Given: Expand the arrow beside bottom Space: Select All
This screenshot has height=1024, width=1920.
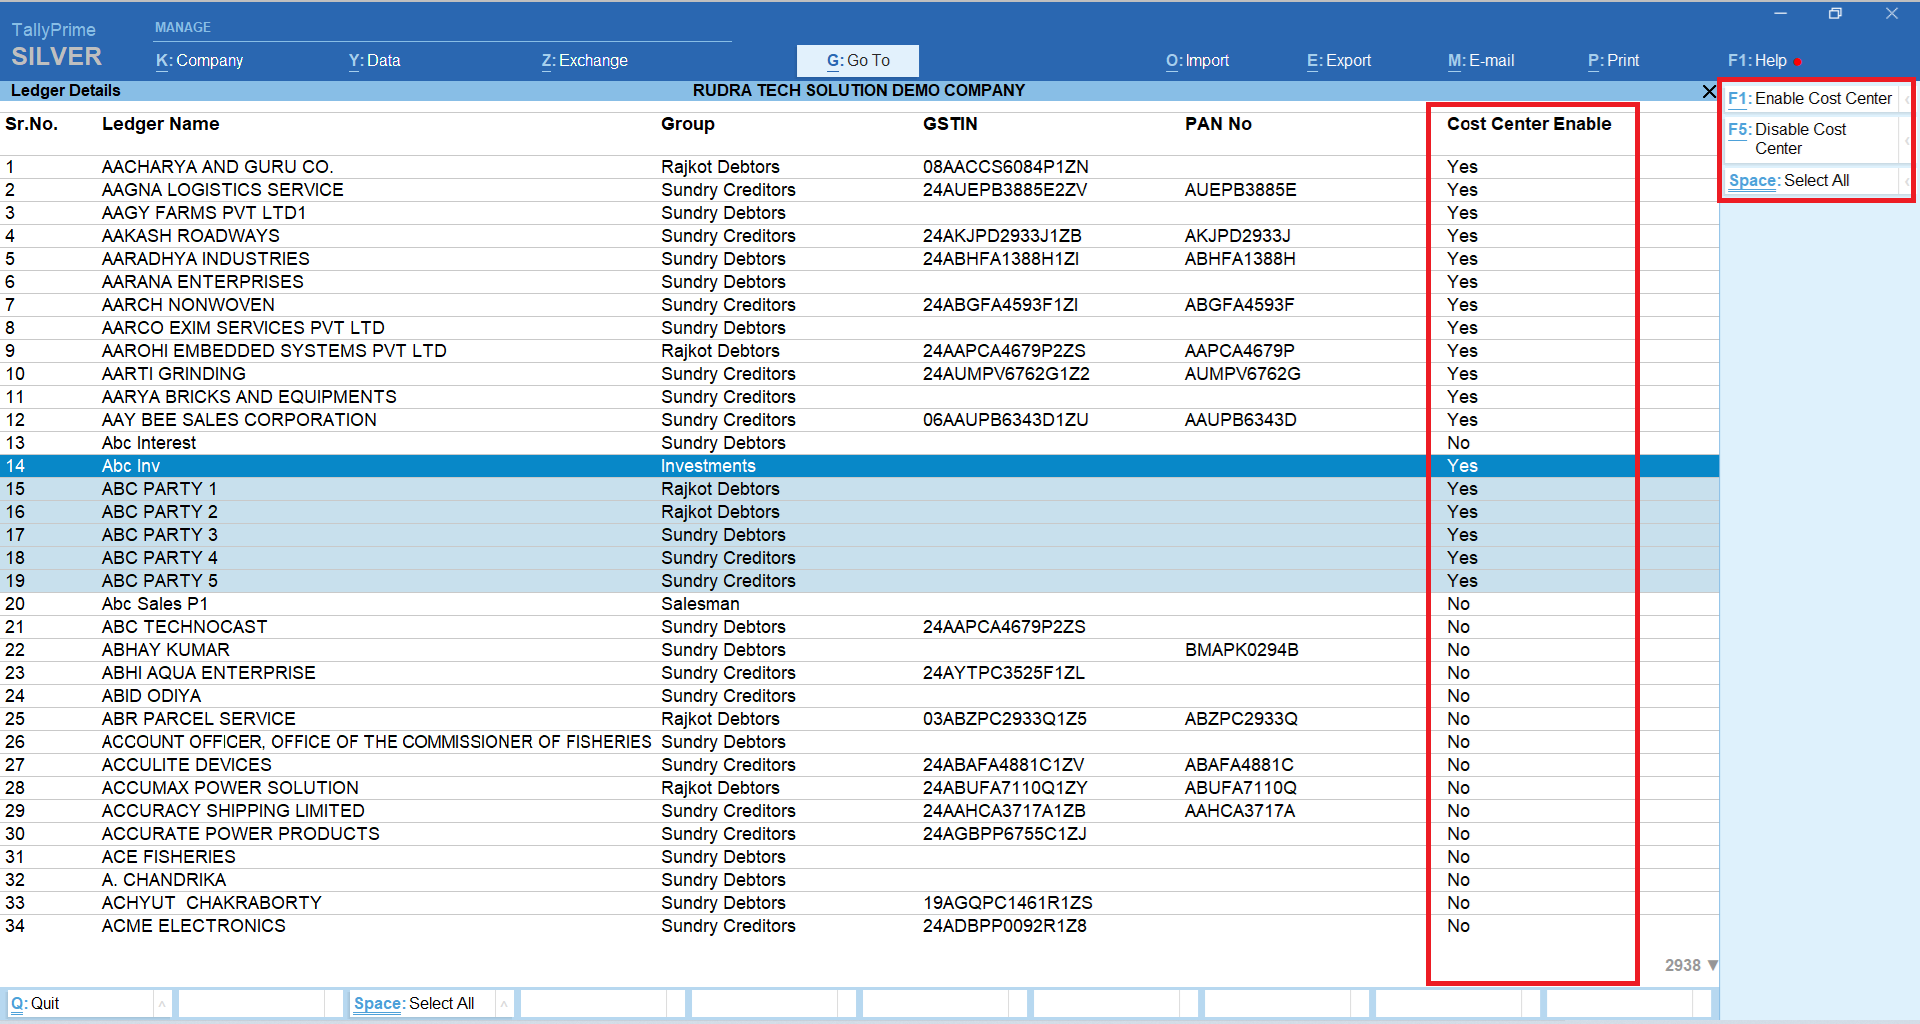Looking at the screenshot, I should pyautogui.click(x=504, y=1003).
